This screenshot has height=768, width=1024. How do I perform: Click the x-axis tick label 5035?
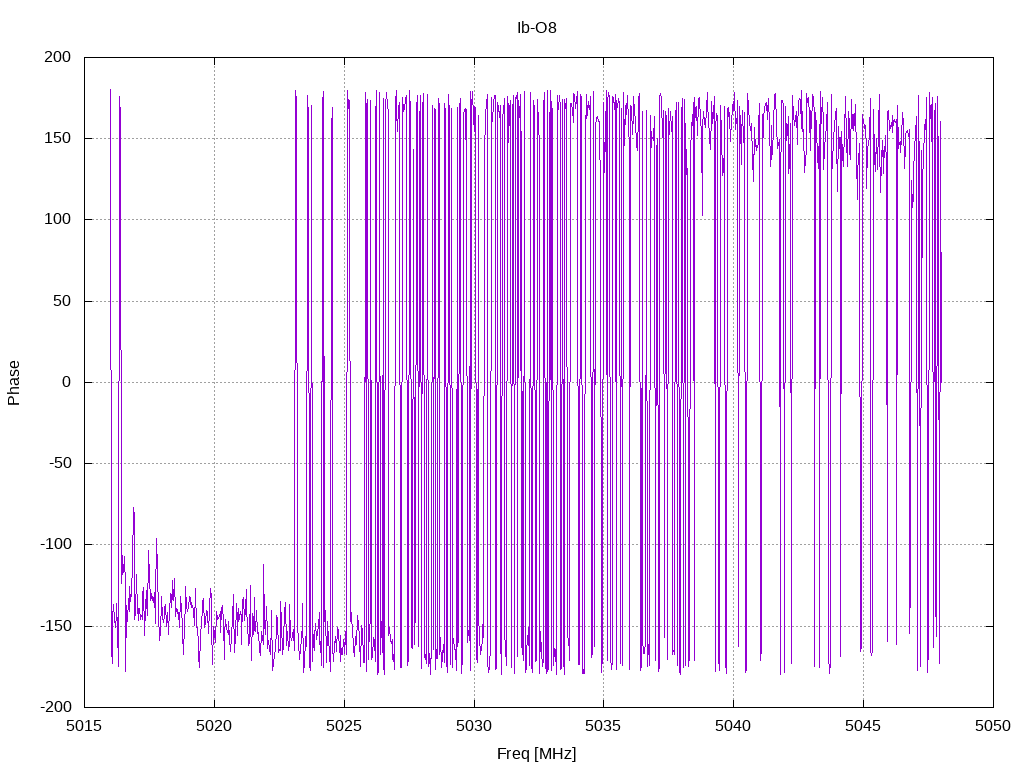[603, 726]
